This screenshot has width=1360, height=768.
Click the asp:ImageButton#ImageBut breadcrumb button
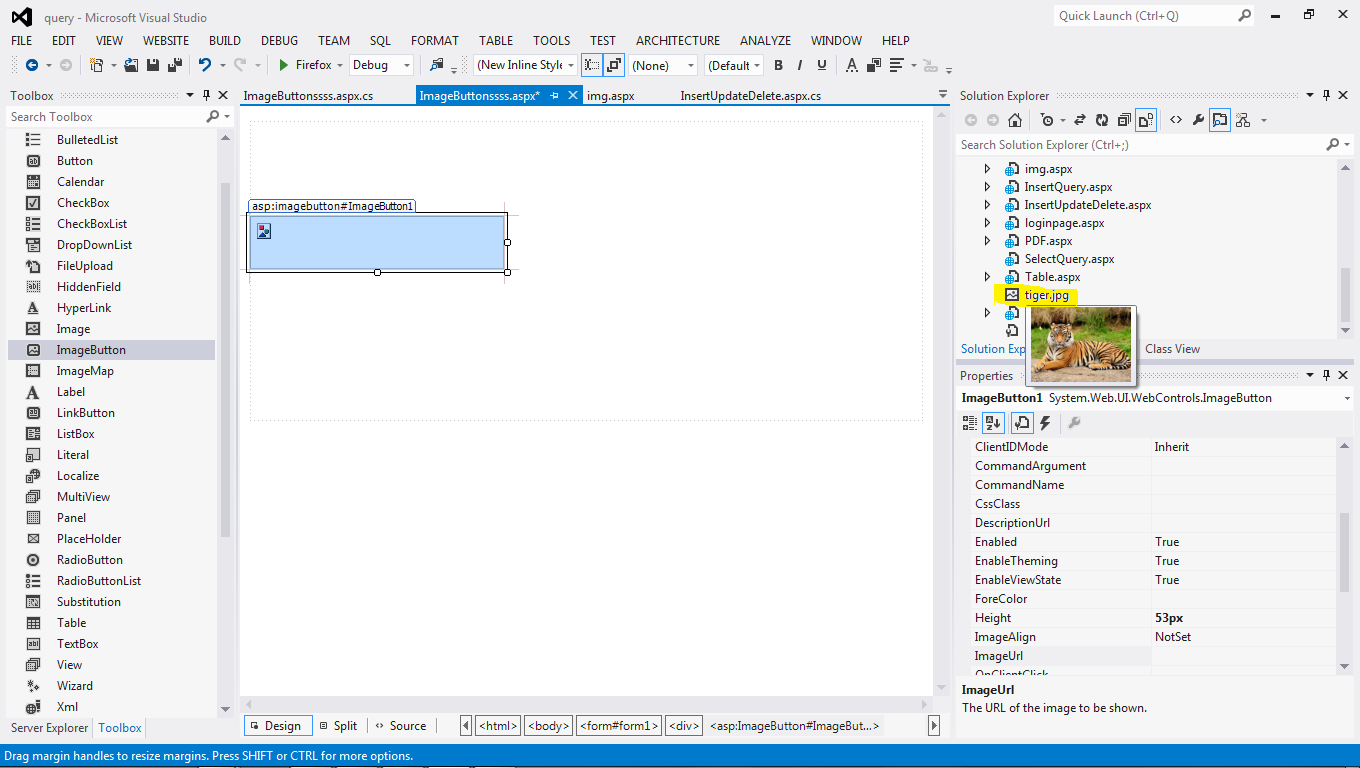[x=795, y=725]
